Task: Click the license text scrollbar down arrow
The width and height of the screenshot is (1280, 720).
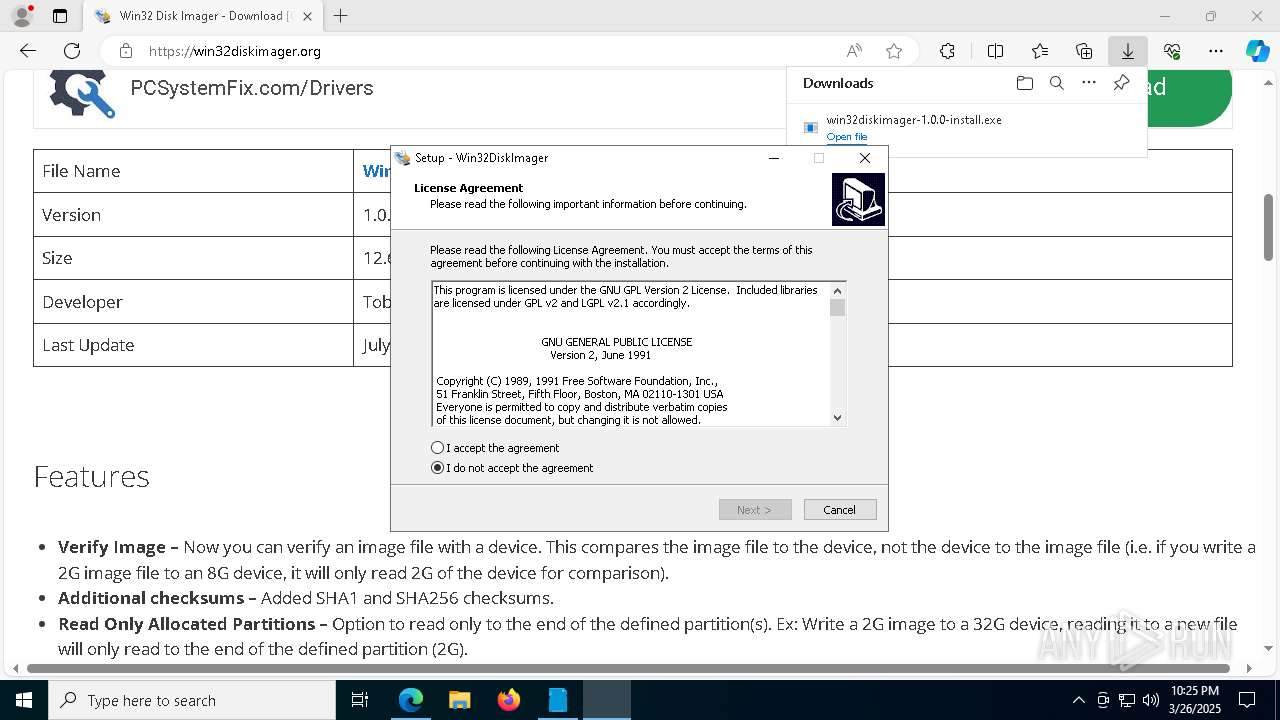Action: 838,418
